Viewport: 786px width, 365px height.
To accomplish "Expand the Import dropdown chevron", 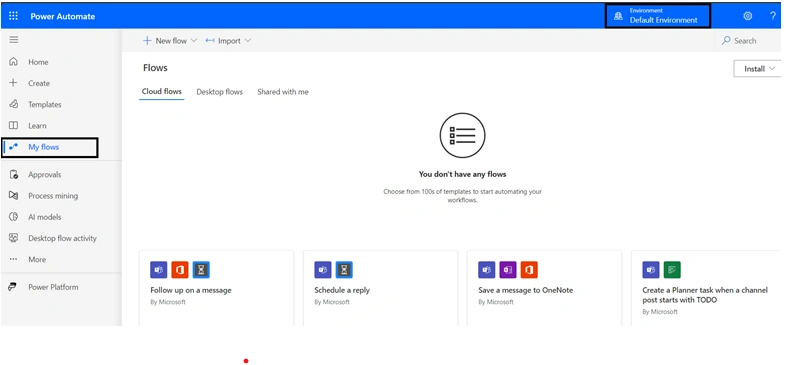I will point(248,41).
